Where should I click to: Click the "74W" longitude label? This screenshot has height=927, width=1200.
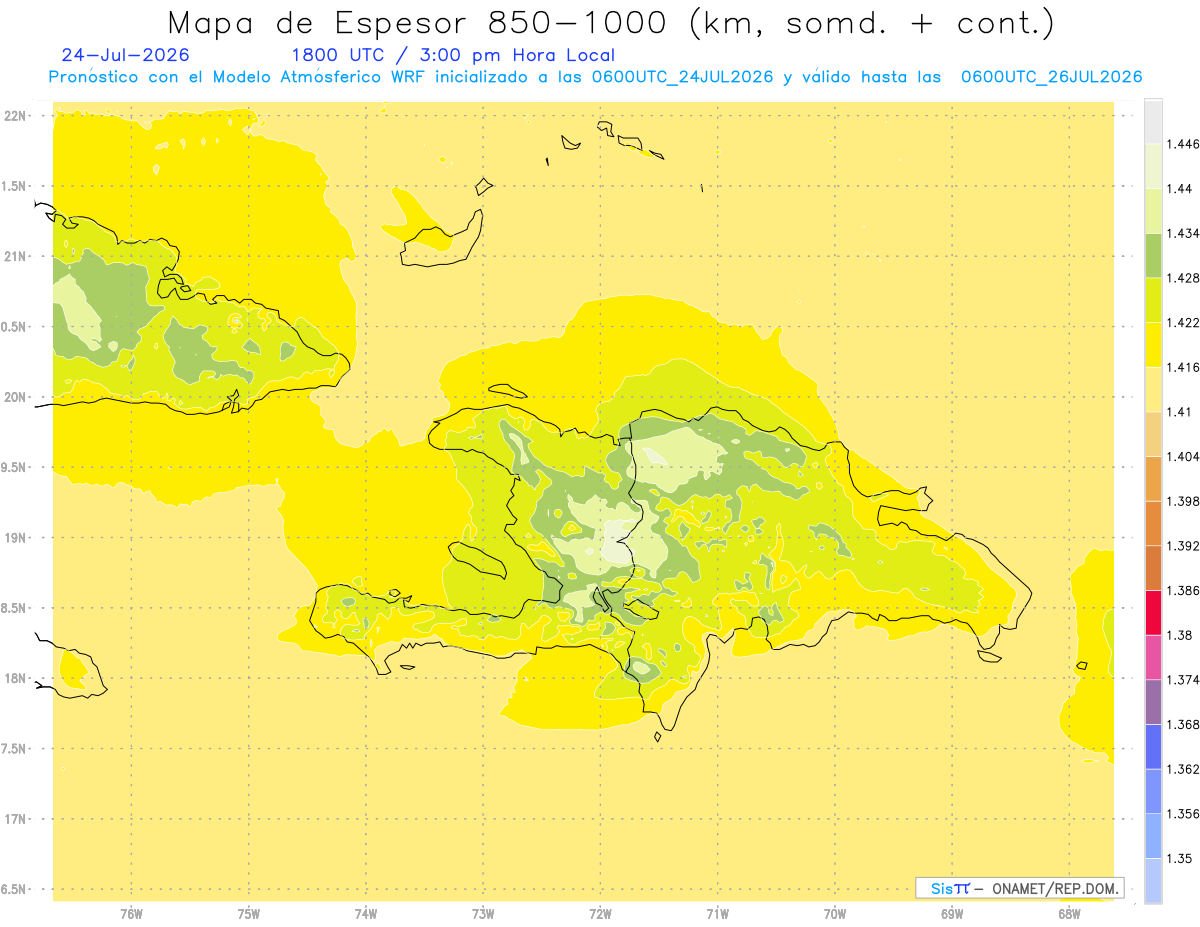pyautogui.click(x=365, y=914)
